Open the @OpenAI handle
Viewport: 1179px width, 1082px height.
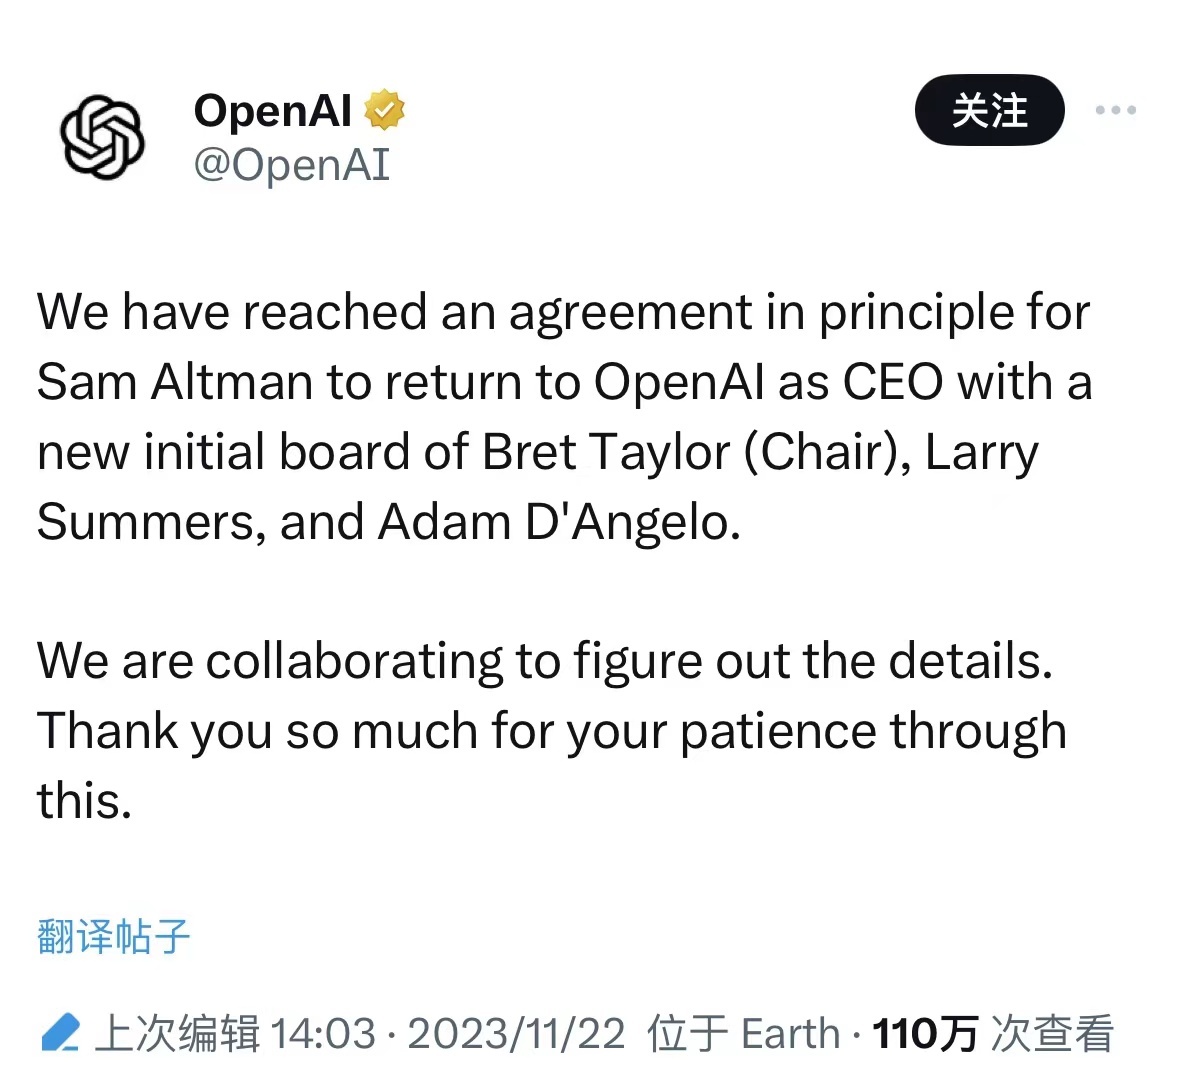[x=292, y=165]
